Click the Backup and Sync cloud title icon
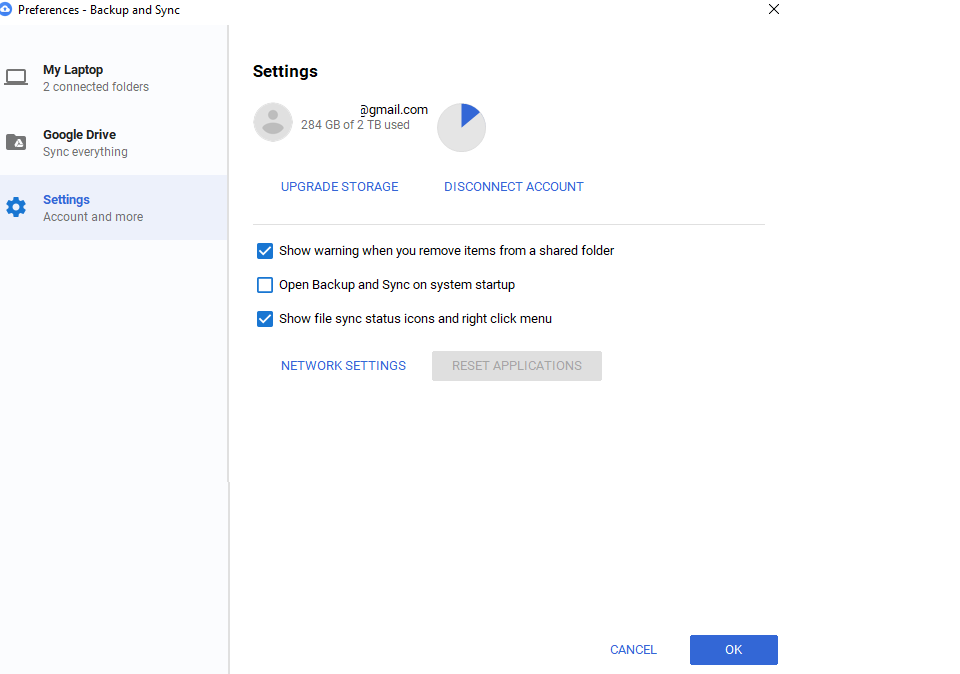The image size is (960, 674). point(6,9)
